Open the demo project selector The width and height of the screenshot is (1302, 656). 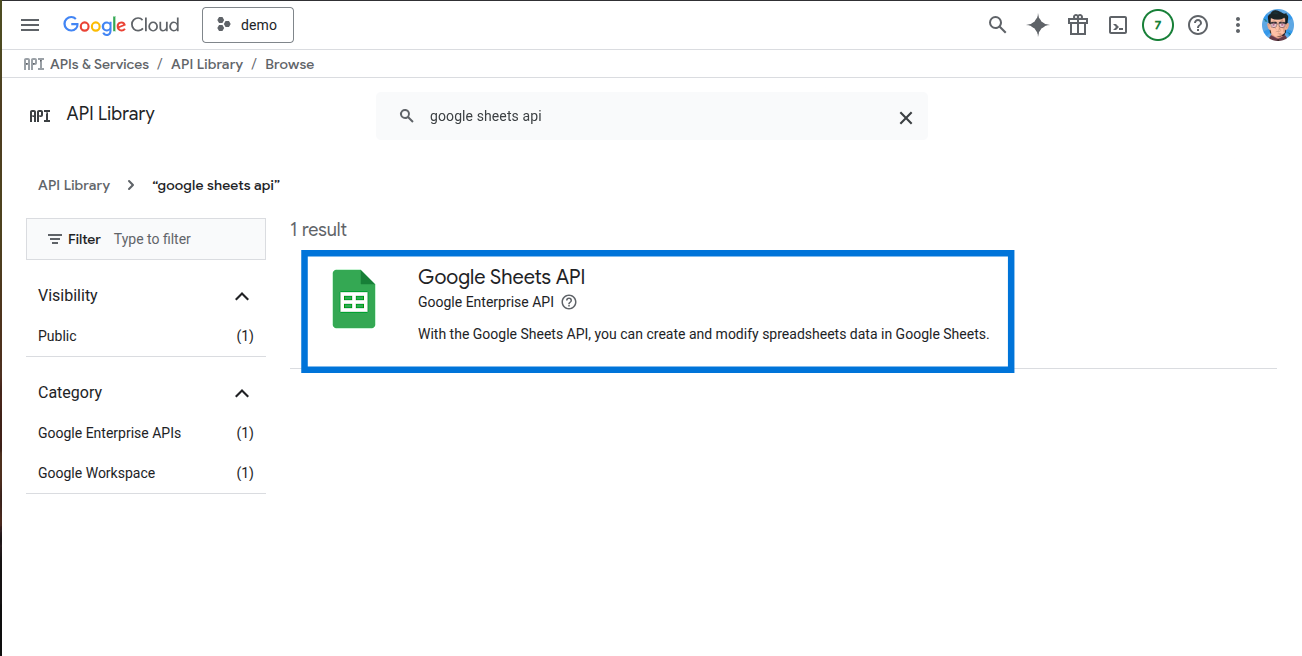[x=248, y=25]
